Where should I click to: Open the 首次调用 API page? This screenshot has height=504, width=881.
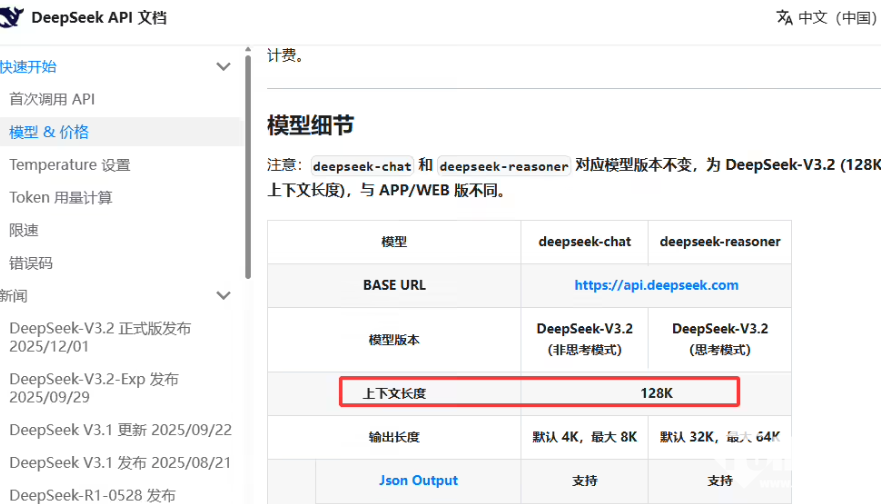[52, 99]
